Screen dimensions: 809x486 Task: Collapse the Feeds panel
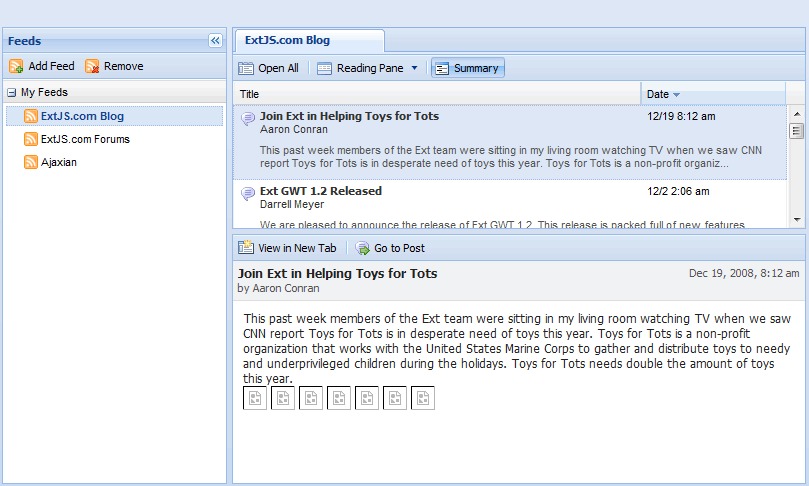tap(215, 41)
